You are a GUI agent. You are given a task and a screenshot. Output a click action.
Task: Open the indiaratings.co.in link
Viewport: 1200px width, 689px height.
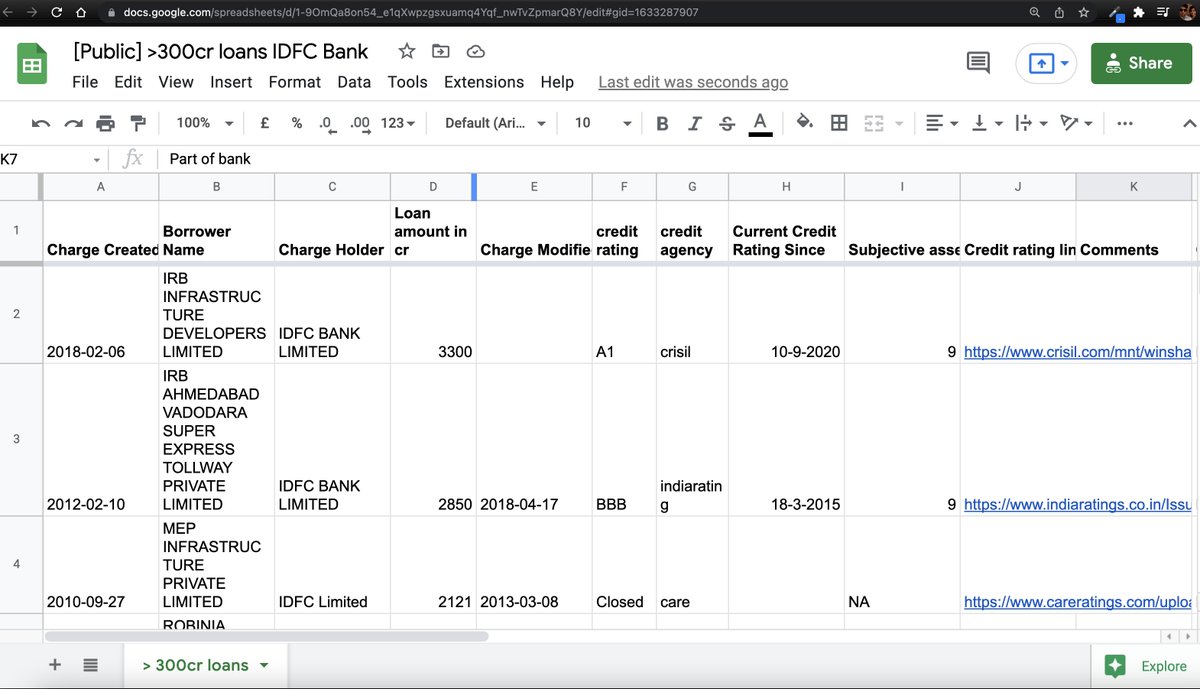point(1077,505)
